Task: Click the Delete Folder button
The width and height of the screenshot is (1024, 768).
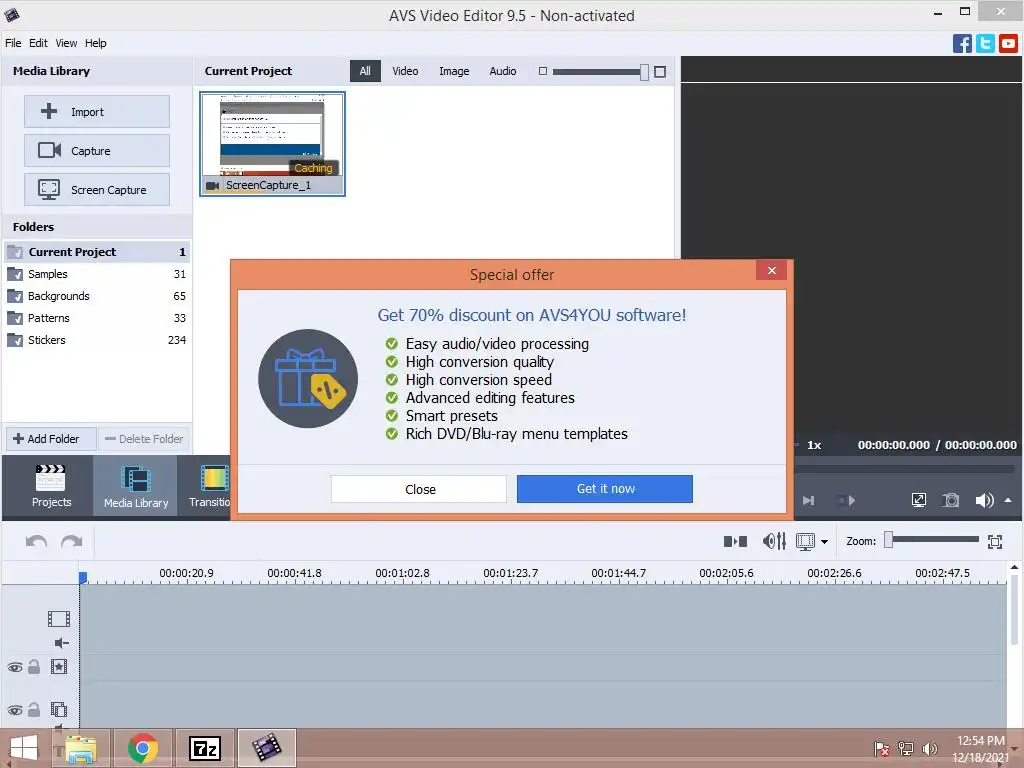Action: (x=144, y=439)
